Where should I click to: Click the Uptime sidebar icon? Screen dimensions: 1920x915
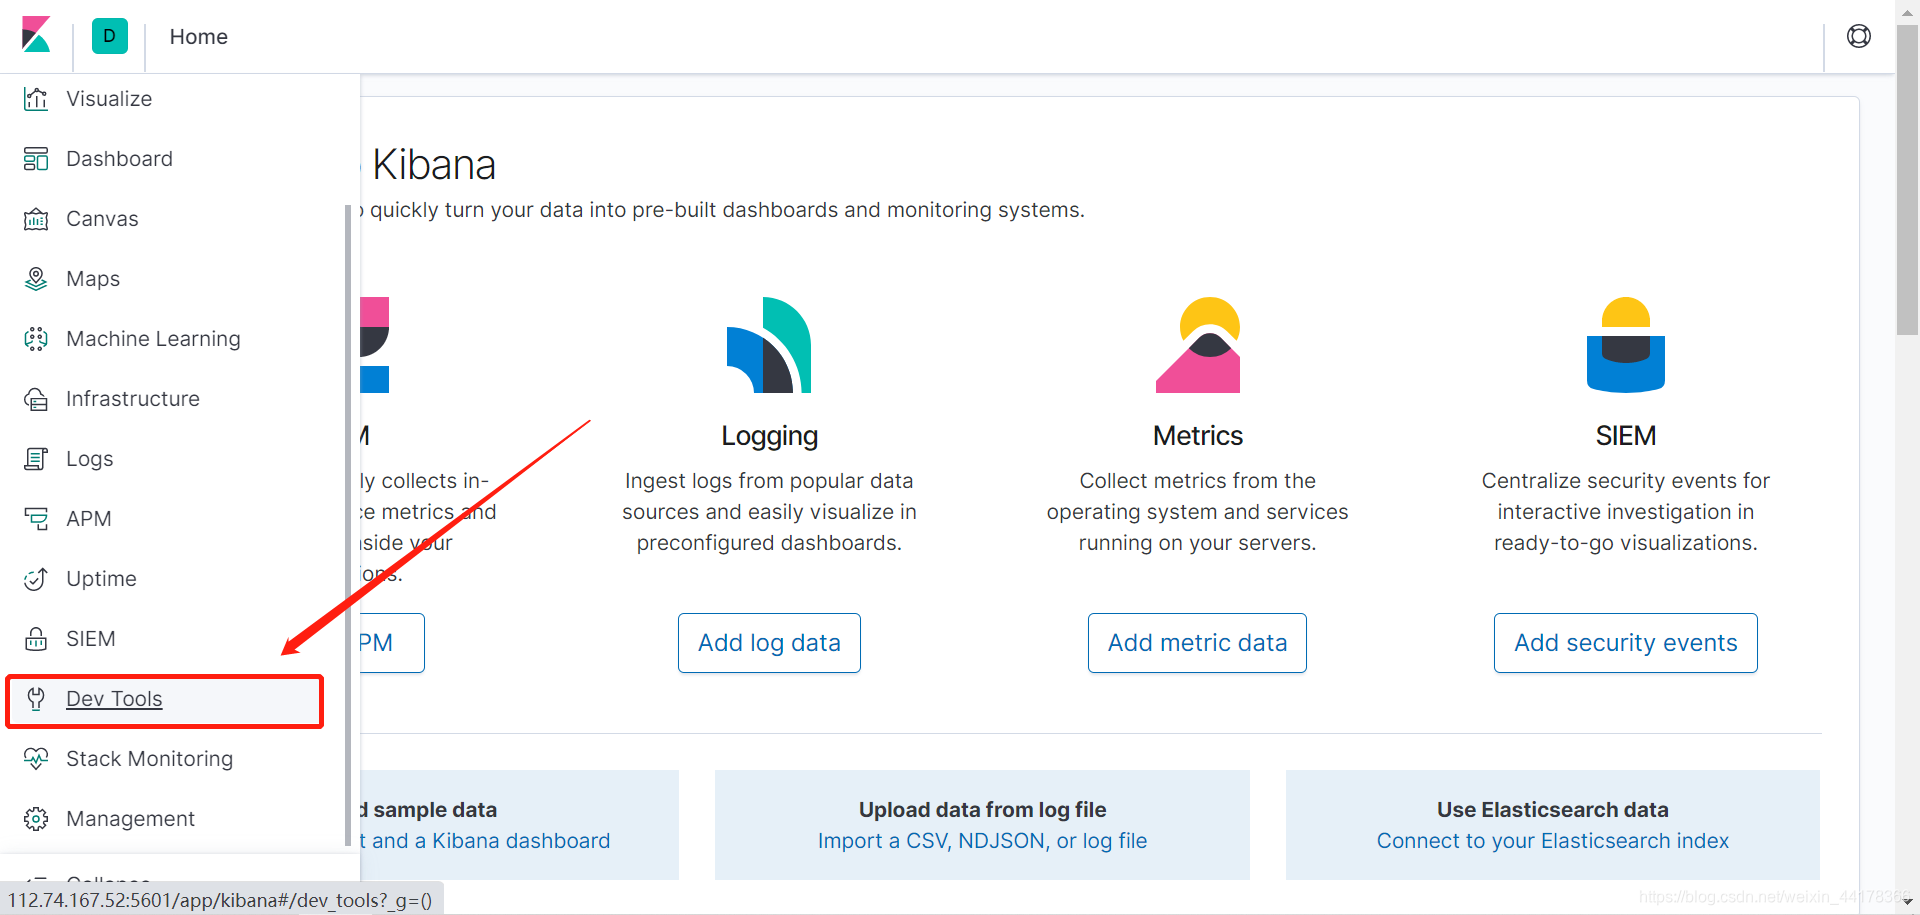coord(36,579)
